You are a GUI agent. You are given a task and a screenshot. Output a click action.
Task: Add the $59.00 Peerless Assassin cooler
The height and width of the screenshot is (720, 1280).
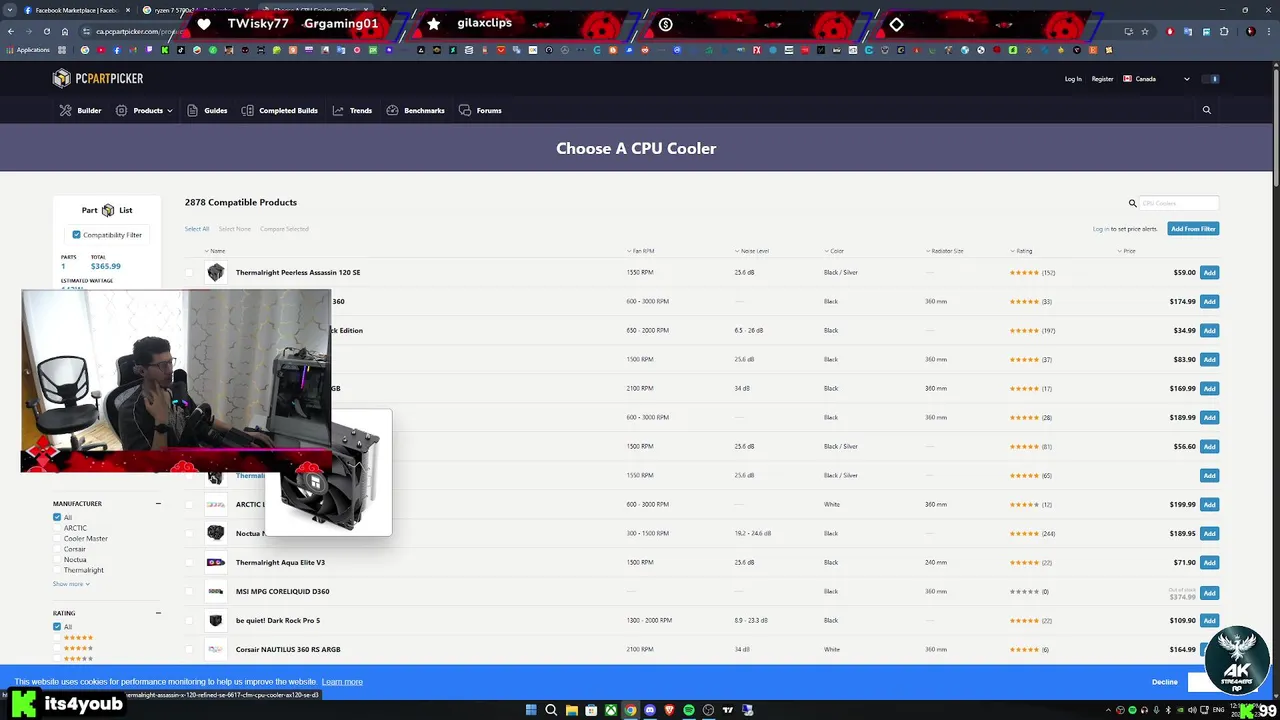(1209, 273)
